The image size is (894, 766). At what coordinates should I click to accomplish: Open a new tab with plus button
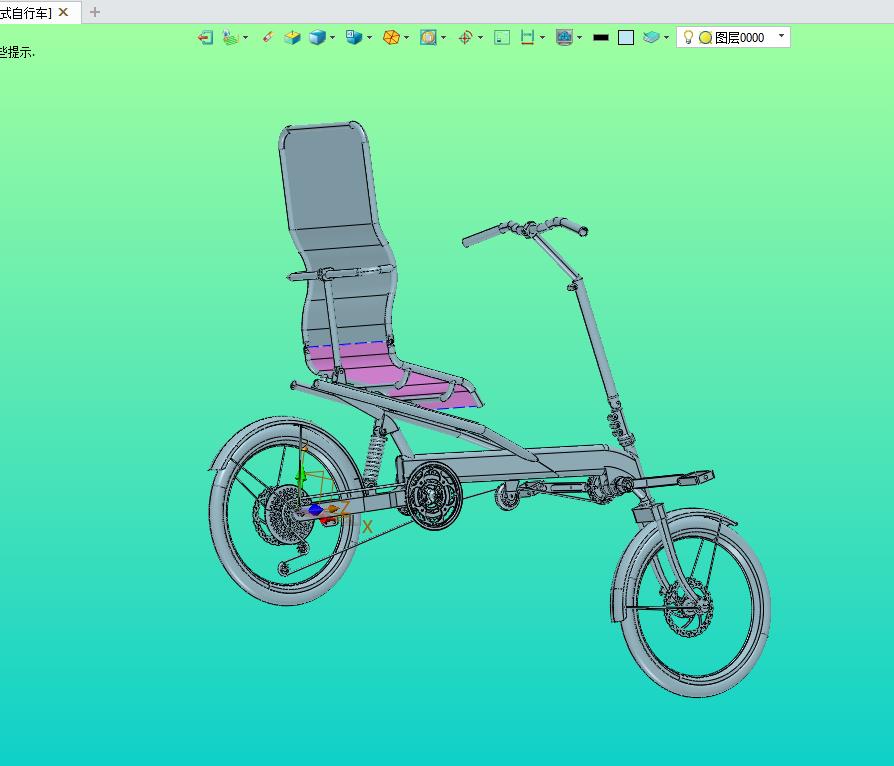click(95, 12)
